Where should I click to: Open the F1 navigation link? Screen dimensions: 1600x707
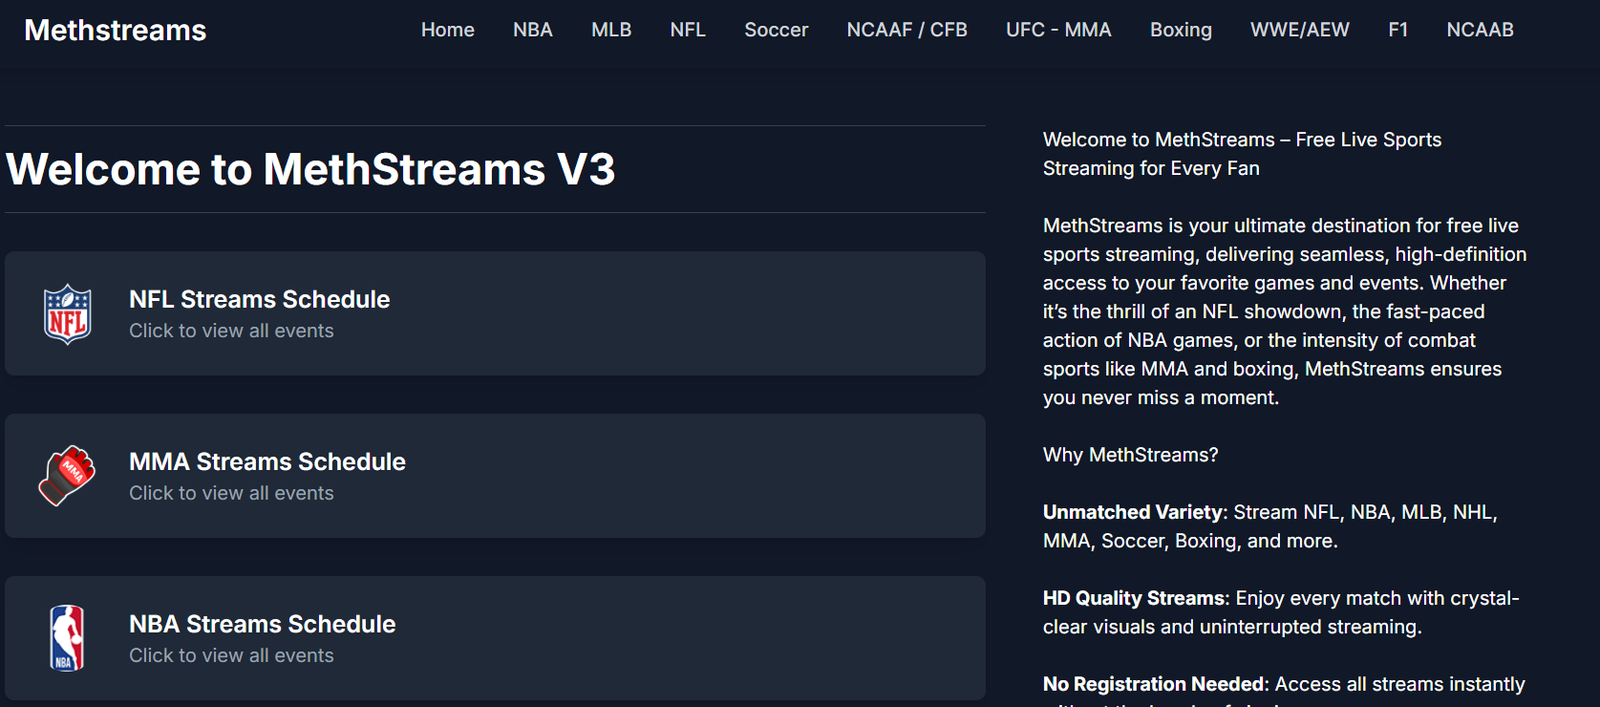click(x=1398, y=30)
